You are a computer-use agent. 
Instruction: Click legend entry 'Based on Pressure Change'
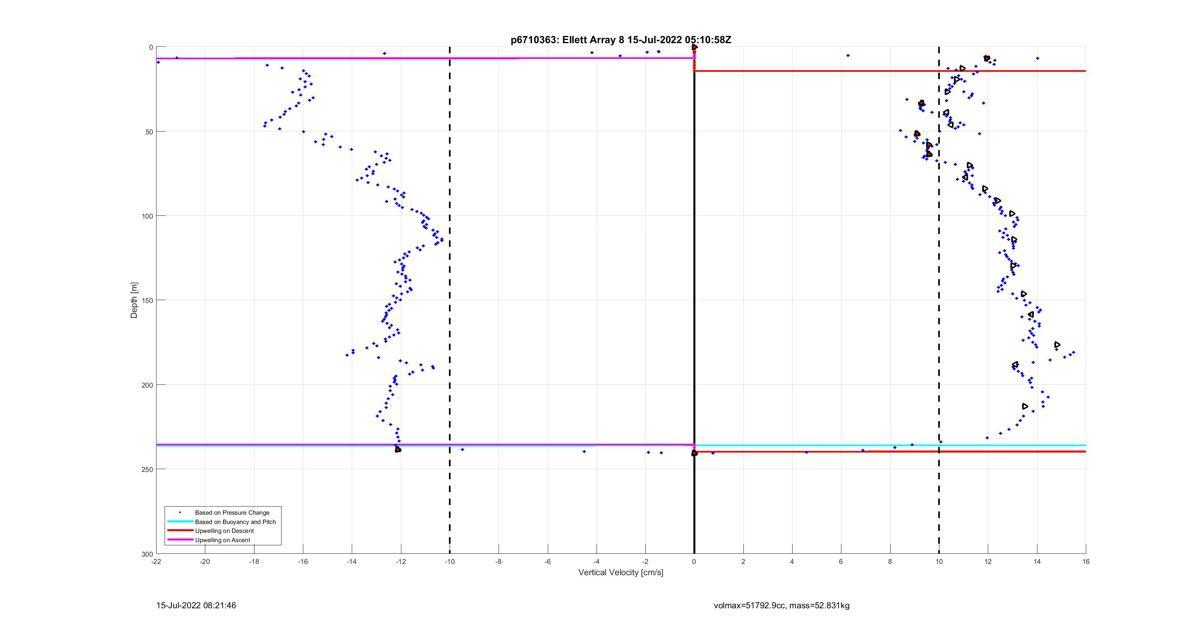[232, 512]
